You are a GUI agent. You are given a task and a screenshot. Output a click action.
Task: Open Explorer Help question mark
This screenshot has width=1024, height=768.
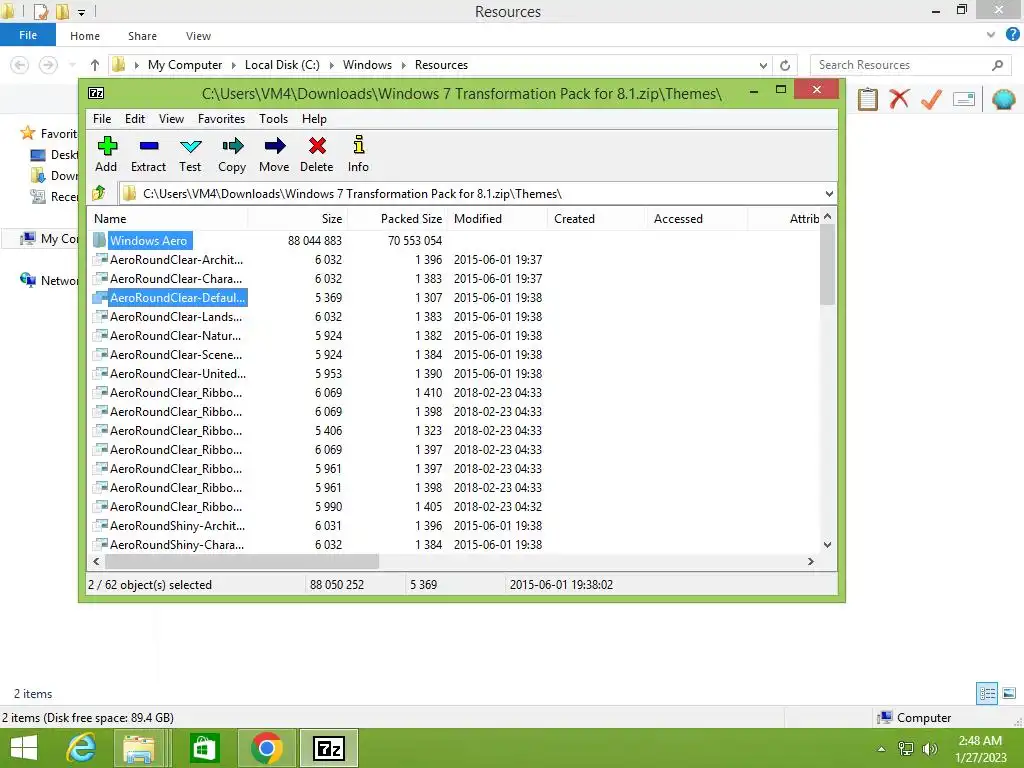click(x=1012, y=35)
